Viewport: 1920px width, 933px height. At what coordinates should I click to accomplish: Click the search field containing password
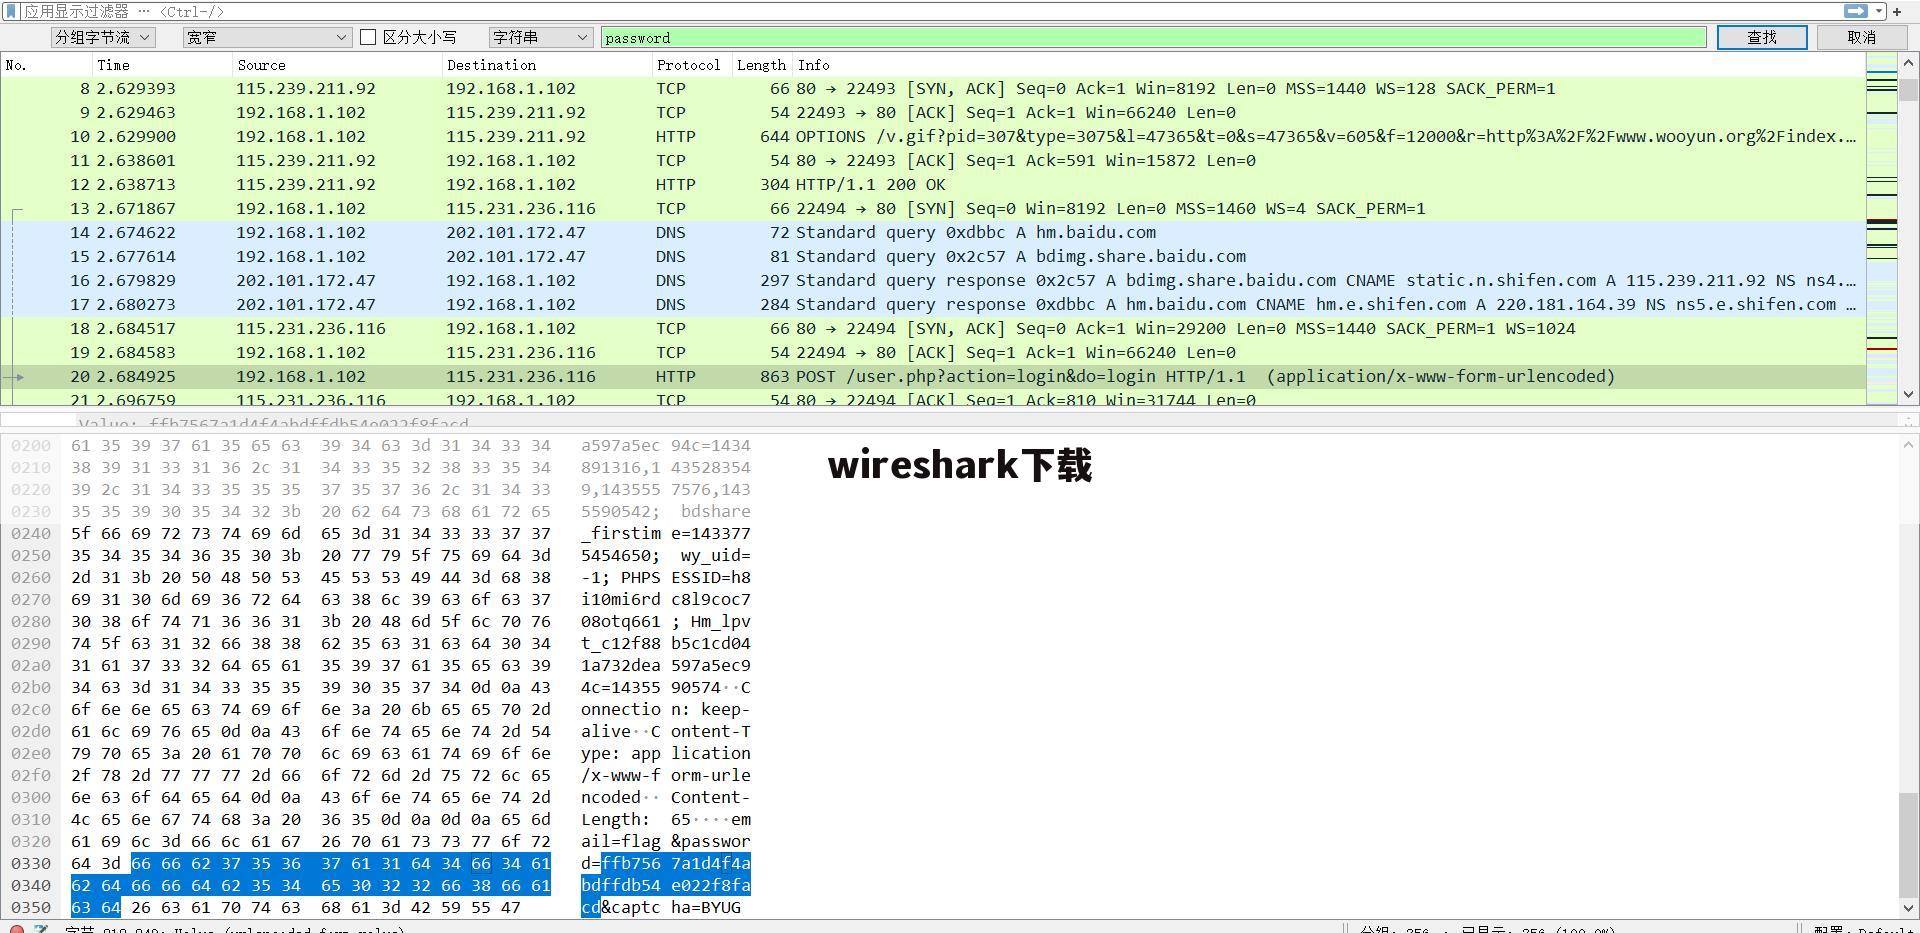pyautogui.click(x=1154, y=37)
